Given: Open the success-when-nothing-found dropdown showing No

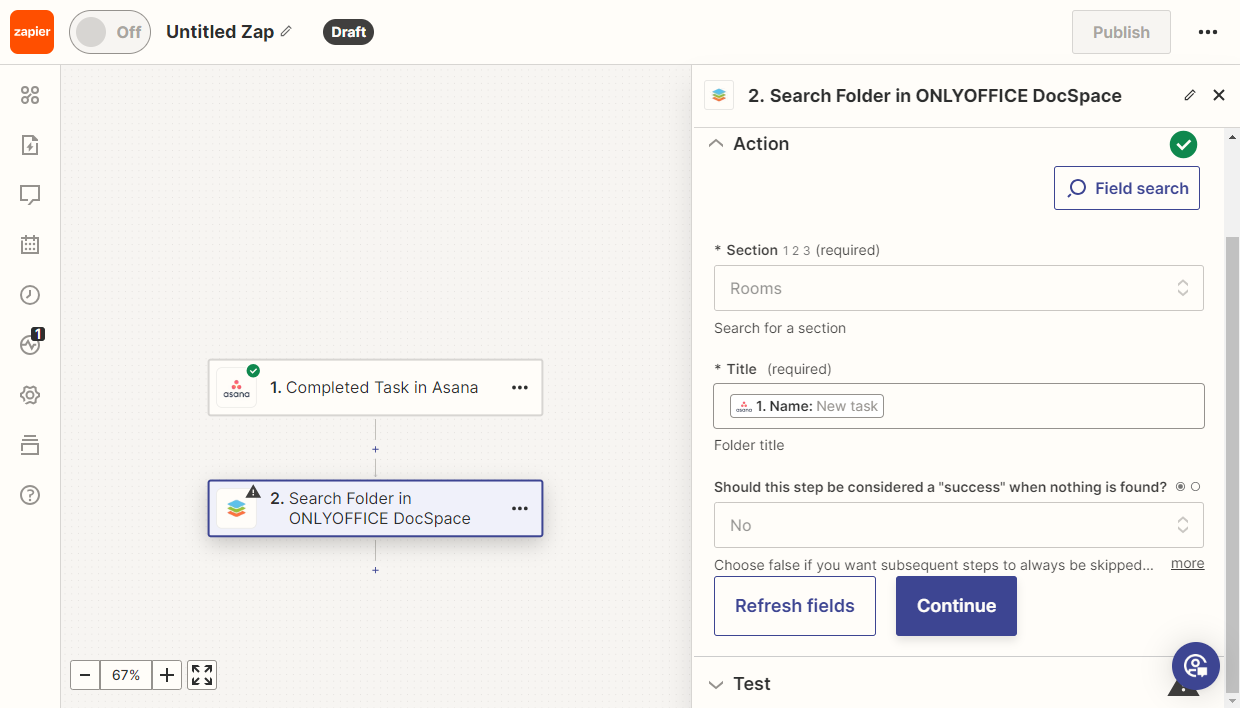Looking at the screenshot, I should click(958, 525).
